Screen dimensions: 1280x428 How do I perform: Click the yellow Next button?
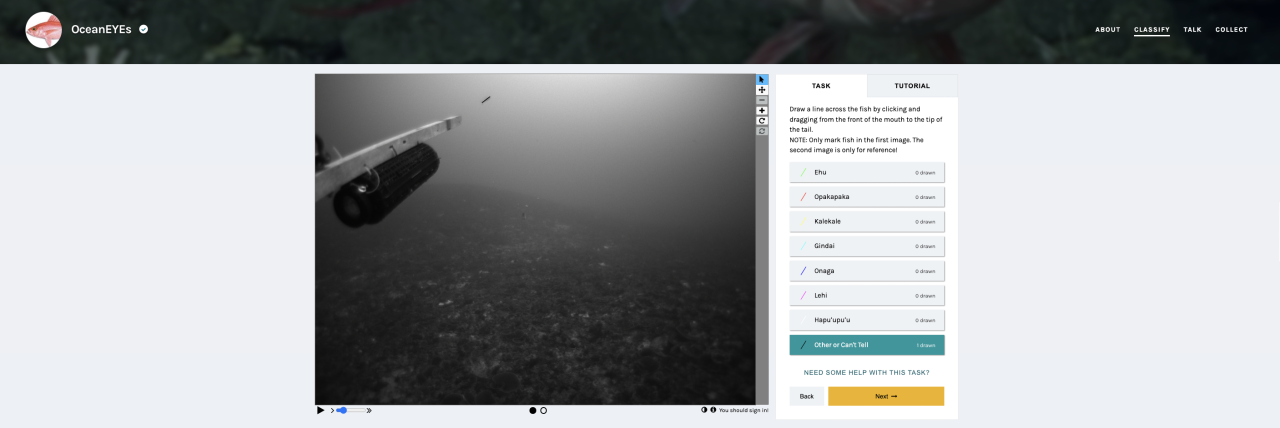[886, 396]
